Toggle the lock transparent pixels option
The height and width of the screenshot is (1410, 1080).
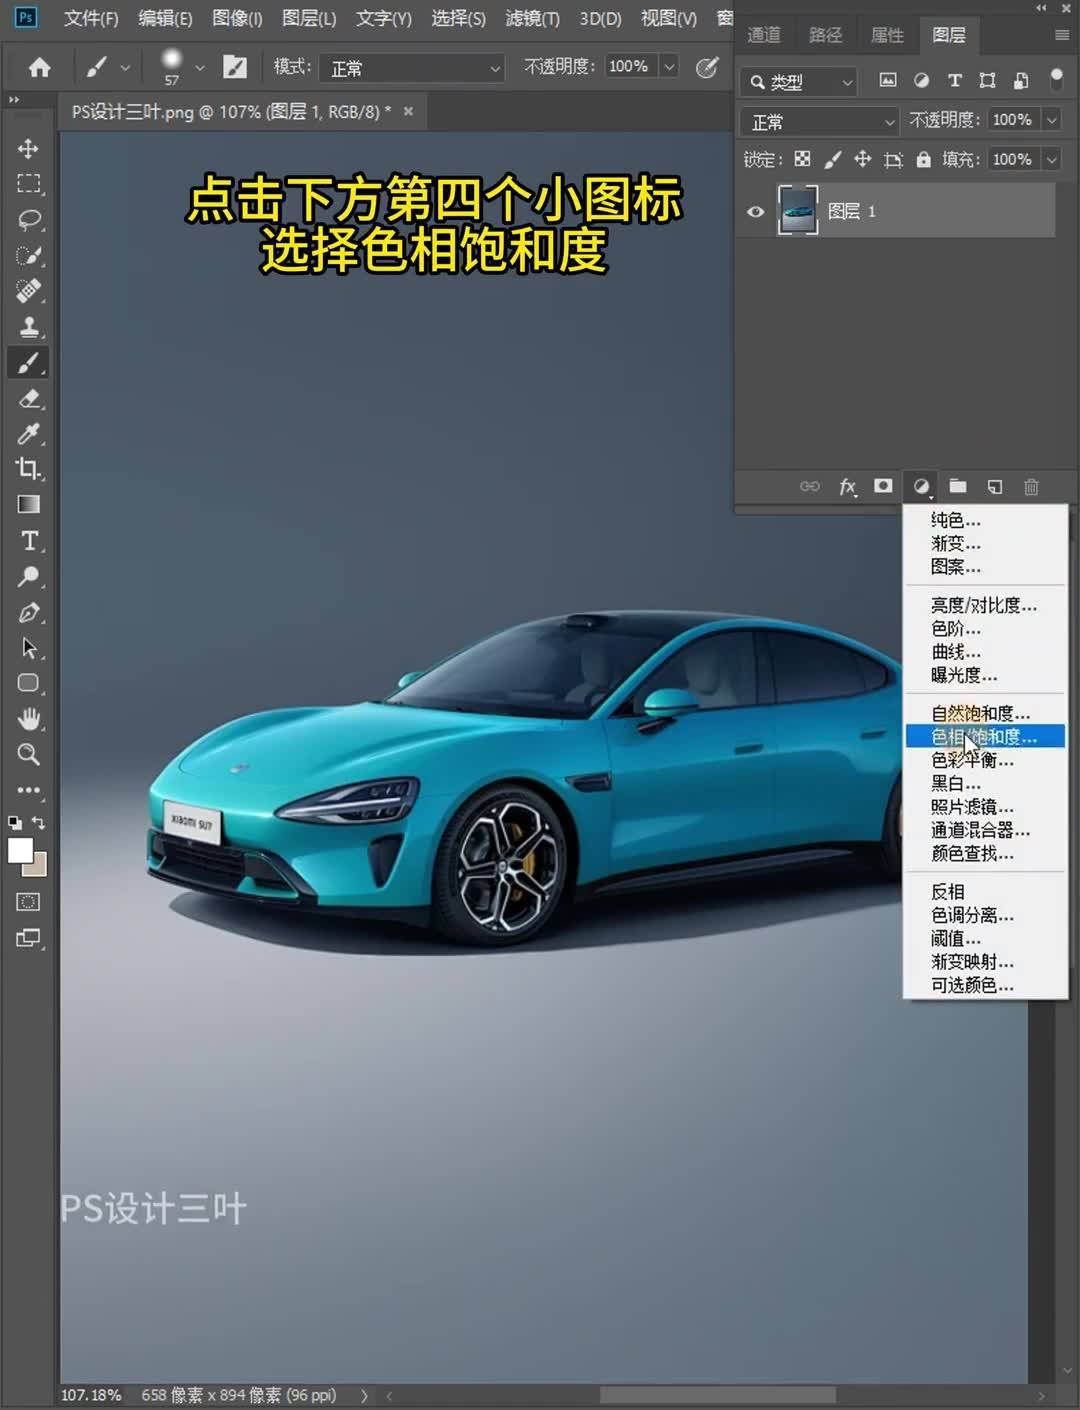pos(801,158)
